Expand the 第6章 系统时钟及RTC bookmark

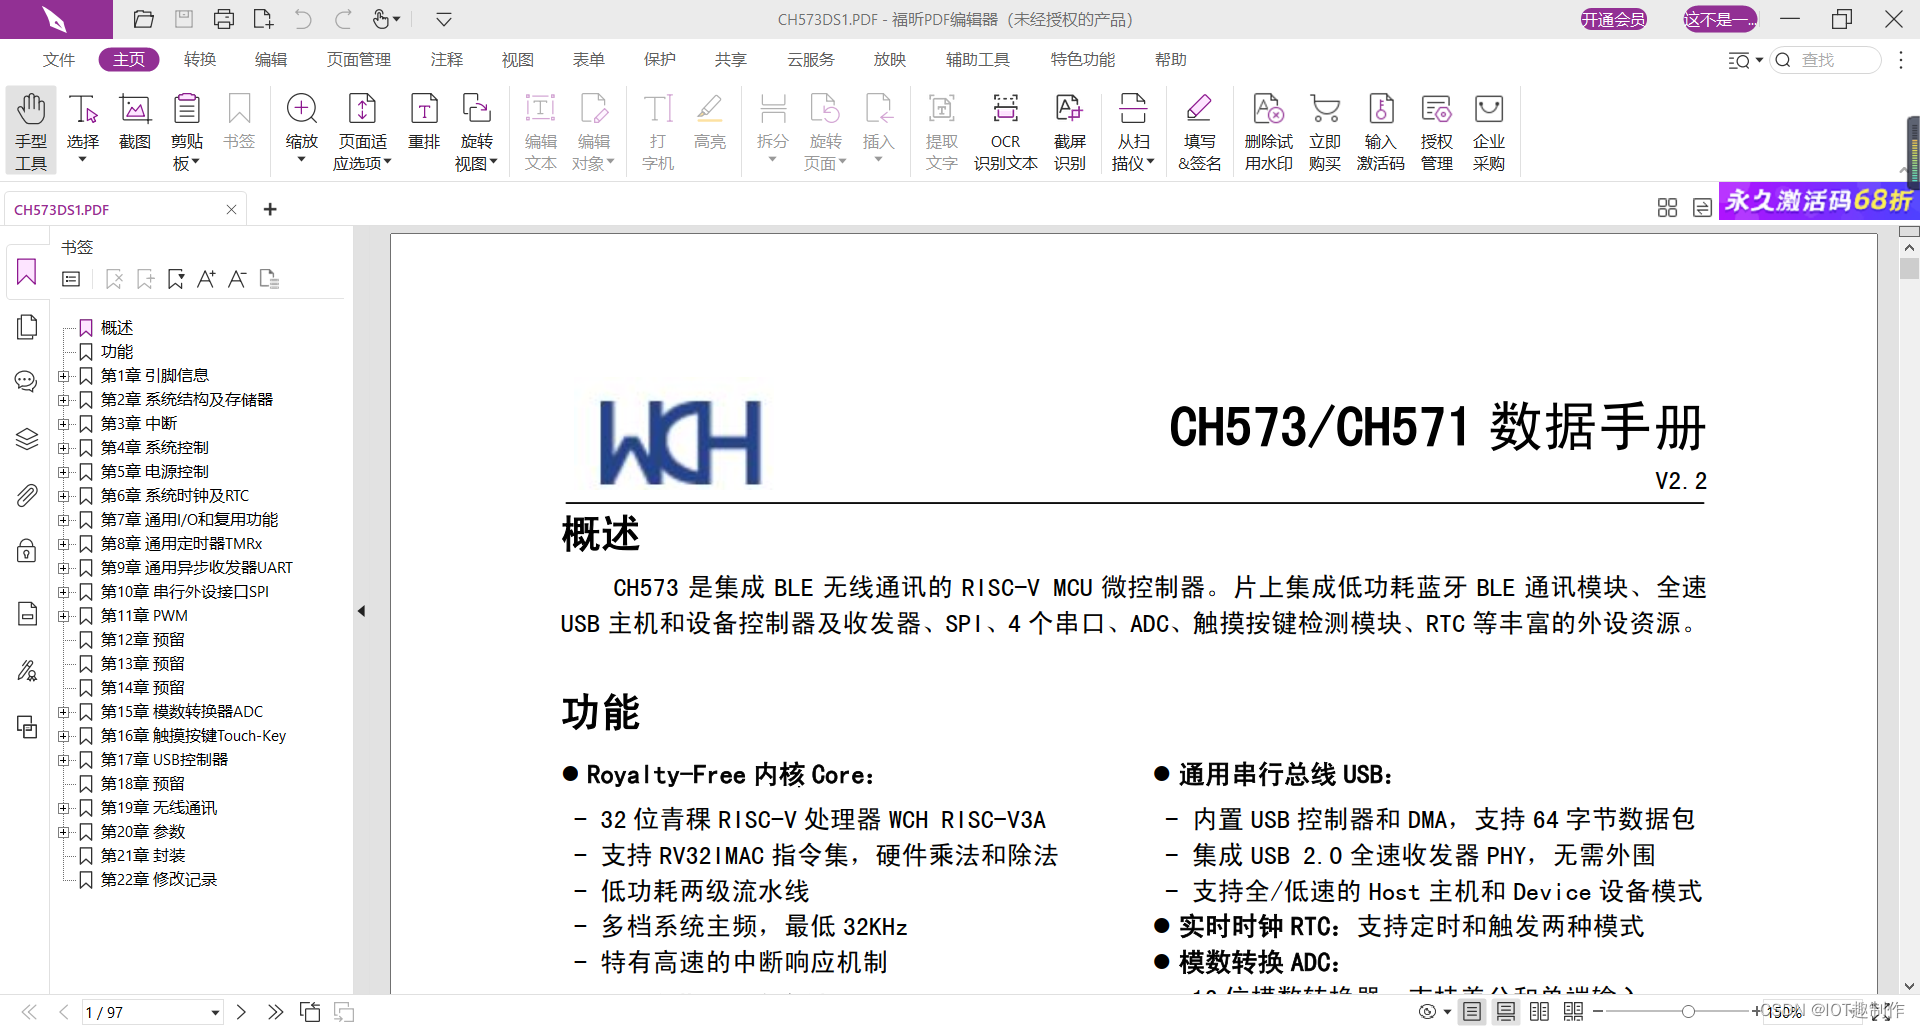tap(64, 496)
